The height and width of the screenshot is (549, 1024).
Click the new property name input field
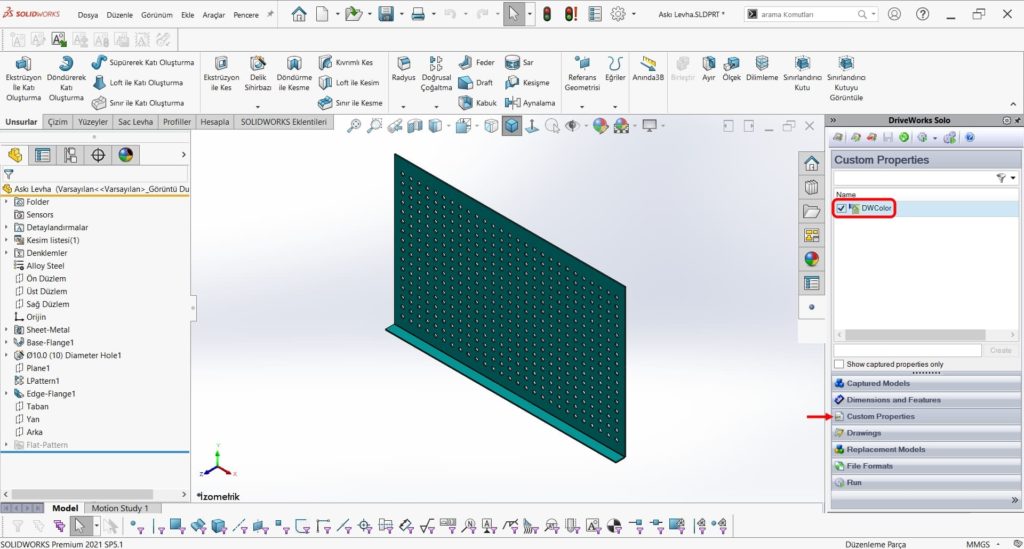[908, 351]
